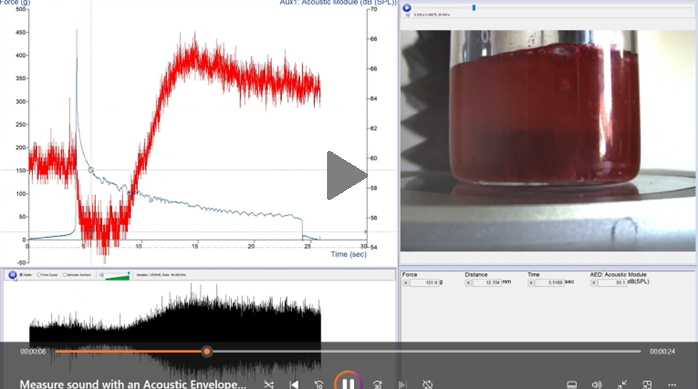Toggle shuffle in the media player bar
698x389 pixels.
click(x=268, y=384)
